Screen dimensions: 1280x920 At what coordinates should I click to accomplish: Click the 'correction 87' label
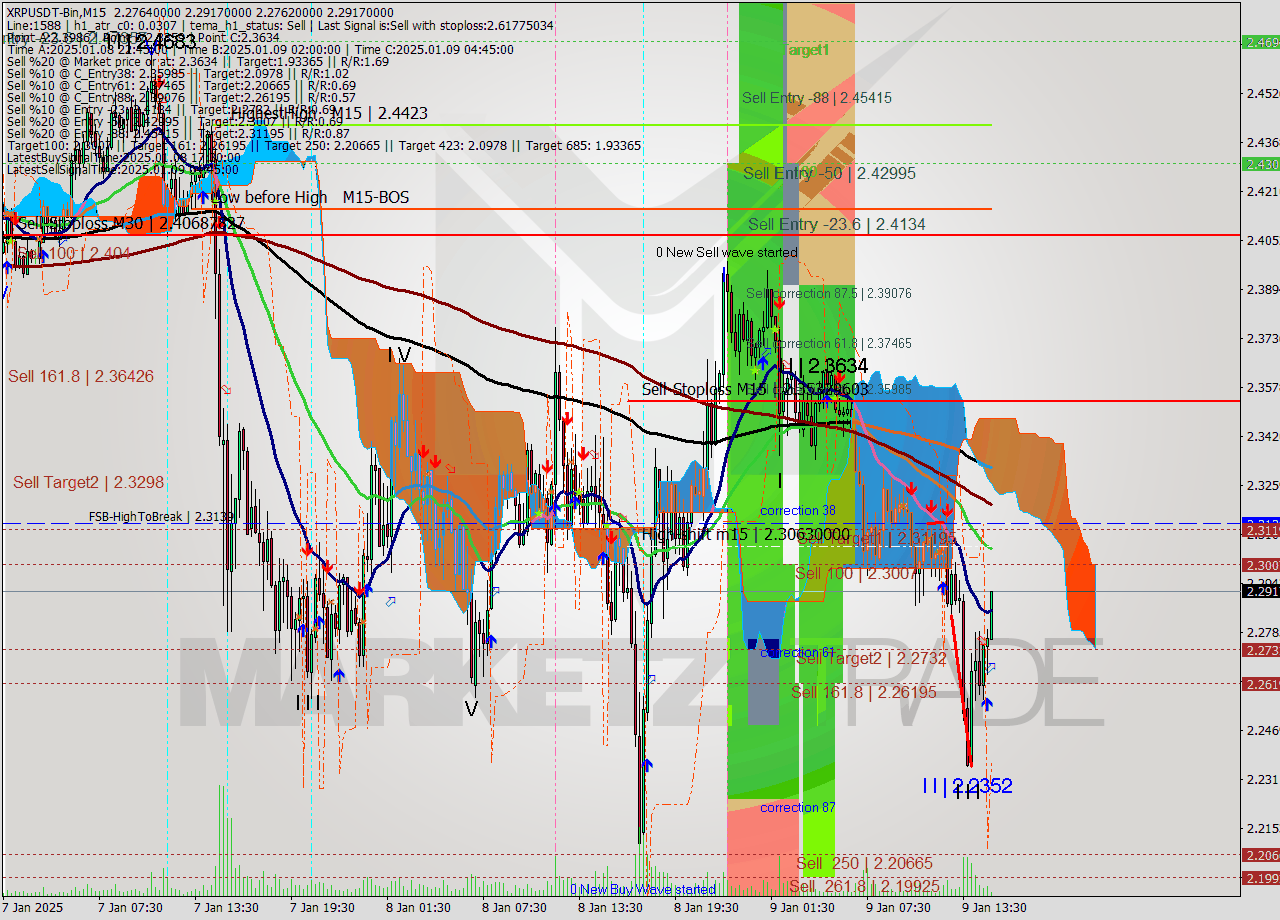click(798, 807)
